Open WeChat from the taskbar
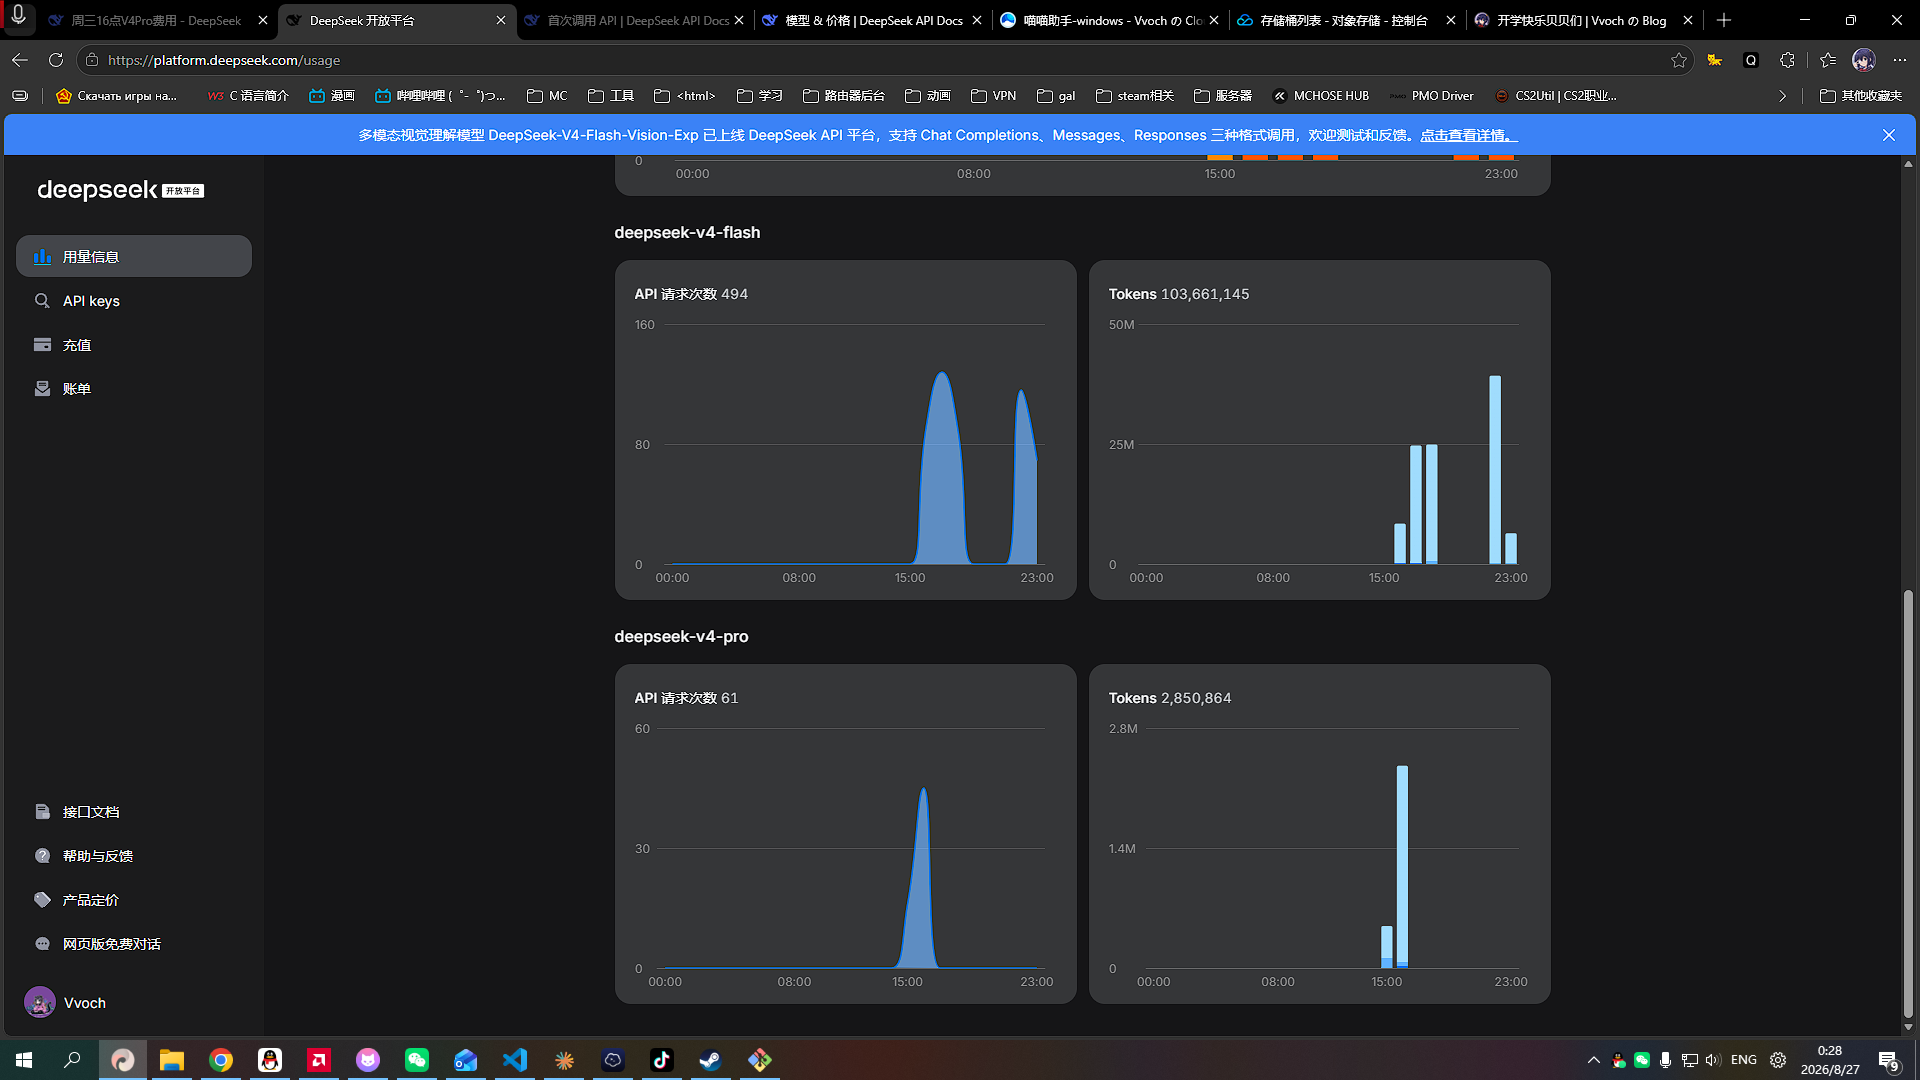Screen dimensions: 1920x1080 [417, 1060]
